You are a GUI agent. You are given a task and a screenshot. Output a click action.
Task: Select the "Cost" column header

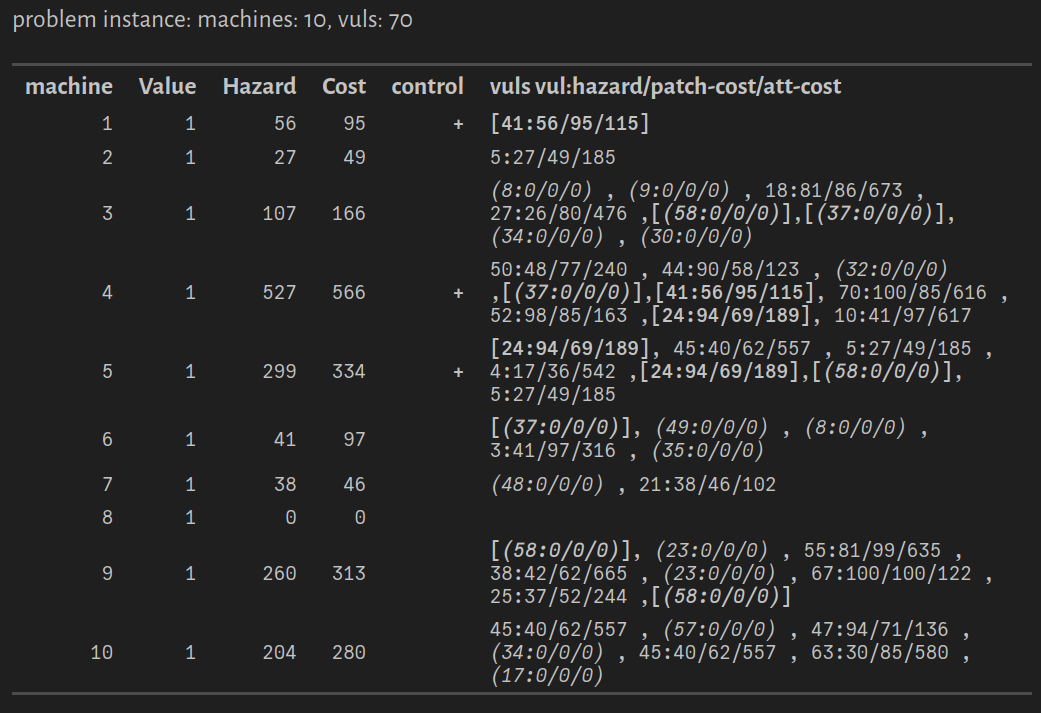(x=344, y=87)
